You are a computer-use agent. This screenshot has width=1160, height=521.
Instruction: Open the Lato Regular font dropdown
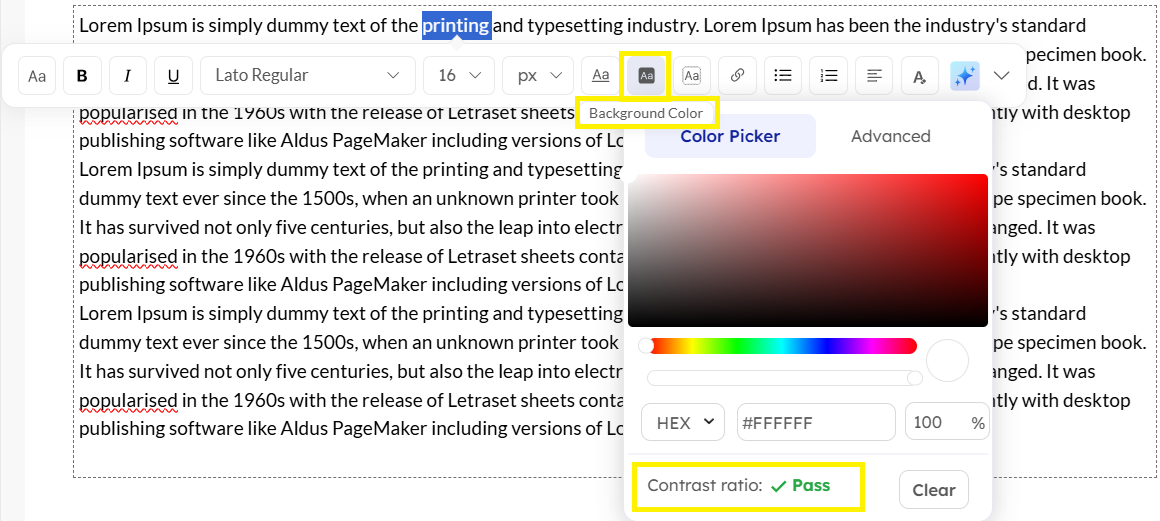pyautogui.click(x=307, y=75)
